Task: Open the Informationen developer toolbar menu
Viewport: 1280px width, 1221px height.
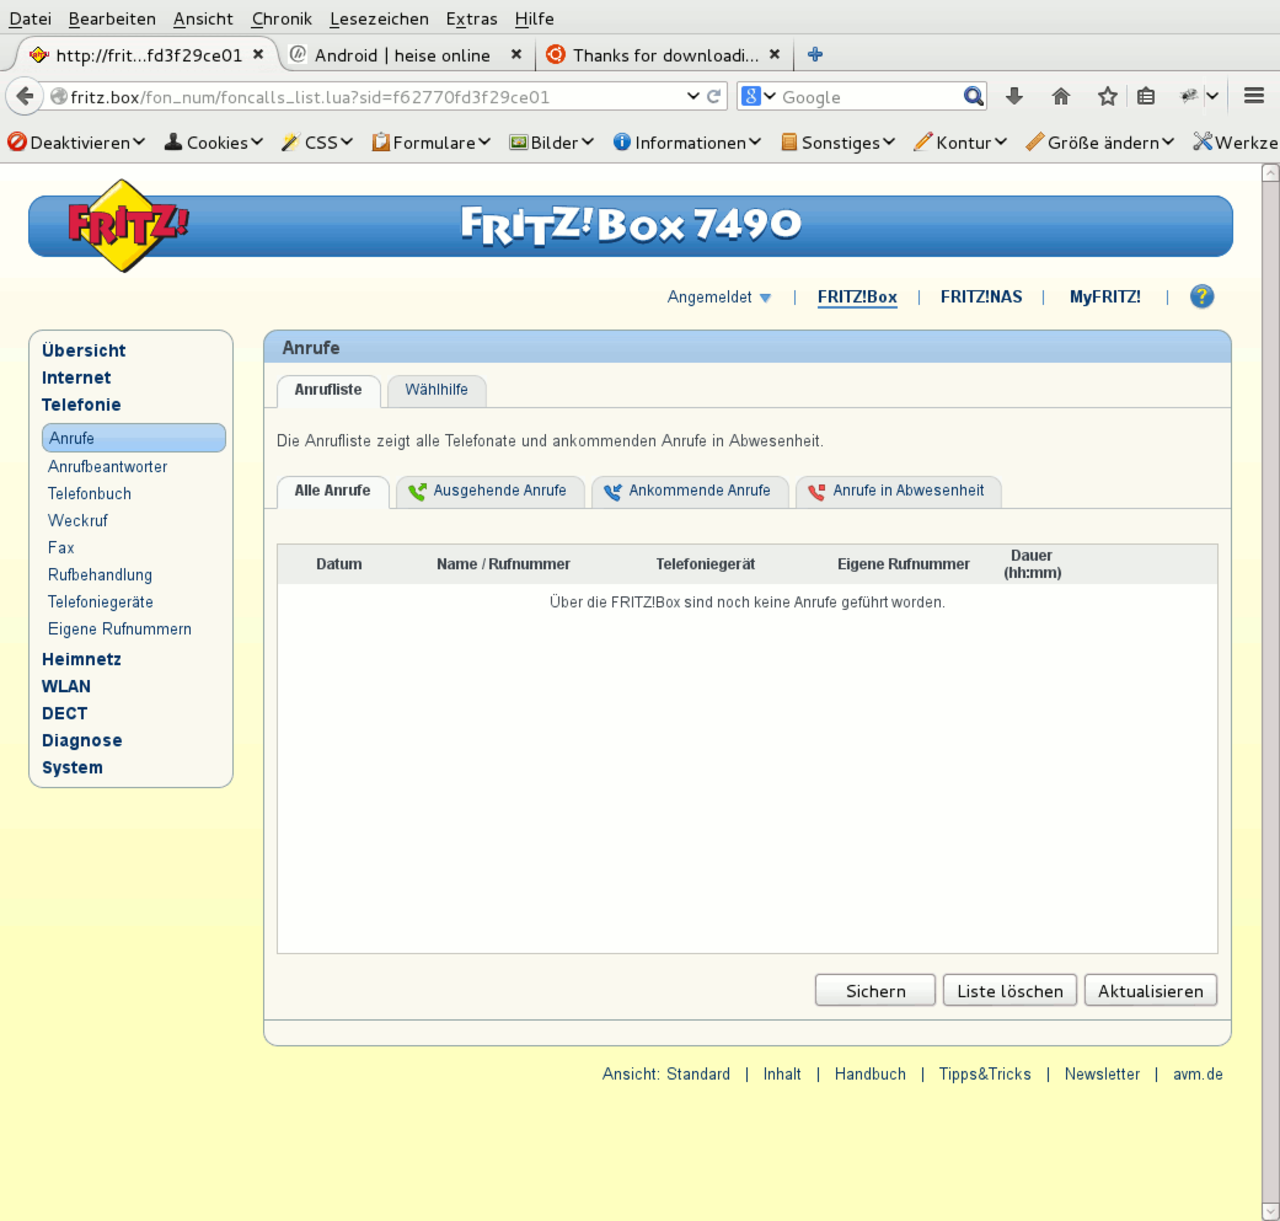Action: coord(687,142)
